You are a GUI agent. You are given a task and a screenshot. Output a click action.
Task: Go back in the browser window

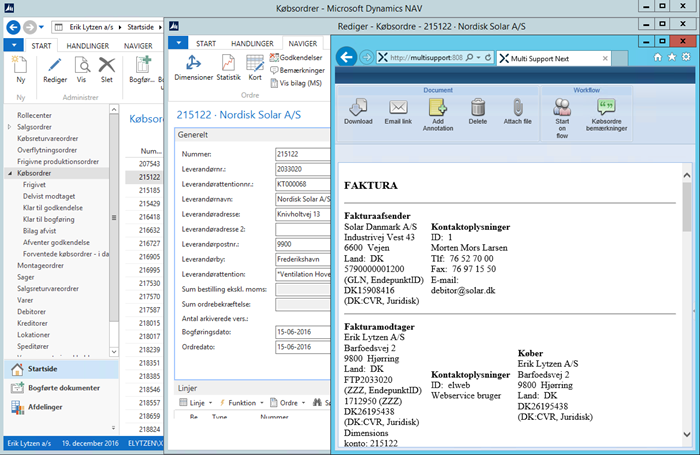point(346,57)
